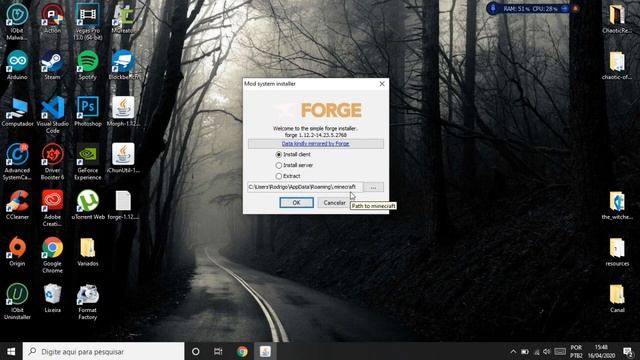Click the OK button in Forge installer
640x360 pixels.
pyautogui.click(x=296, y=202)
